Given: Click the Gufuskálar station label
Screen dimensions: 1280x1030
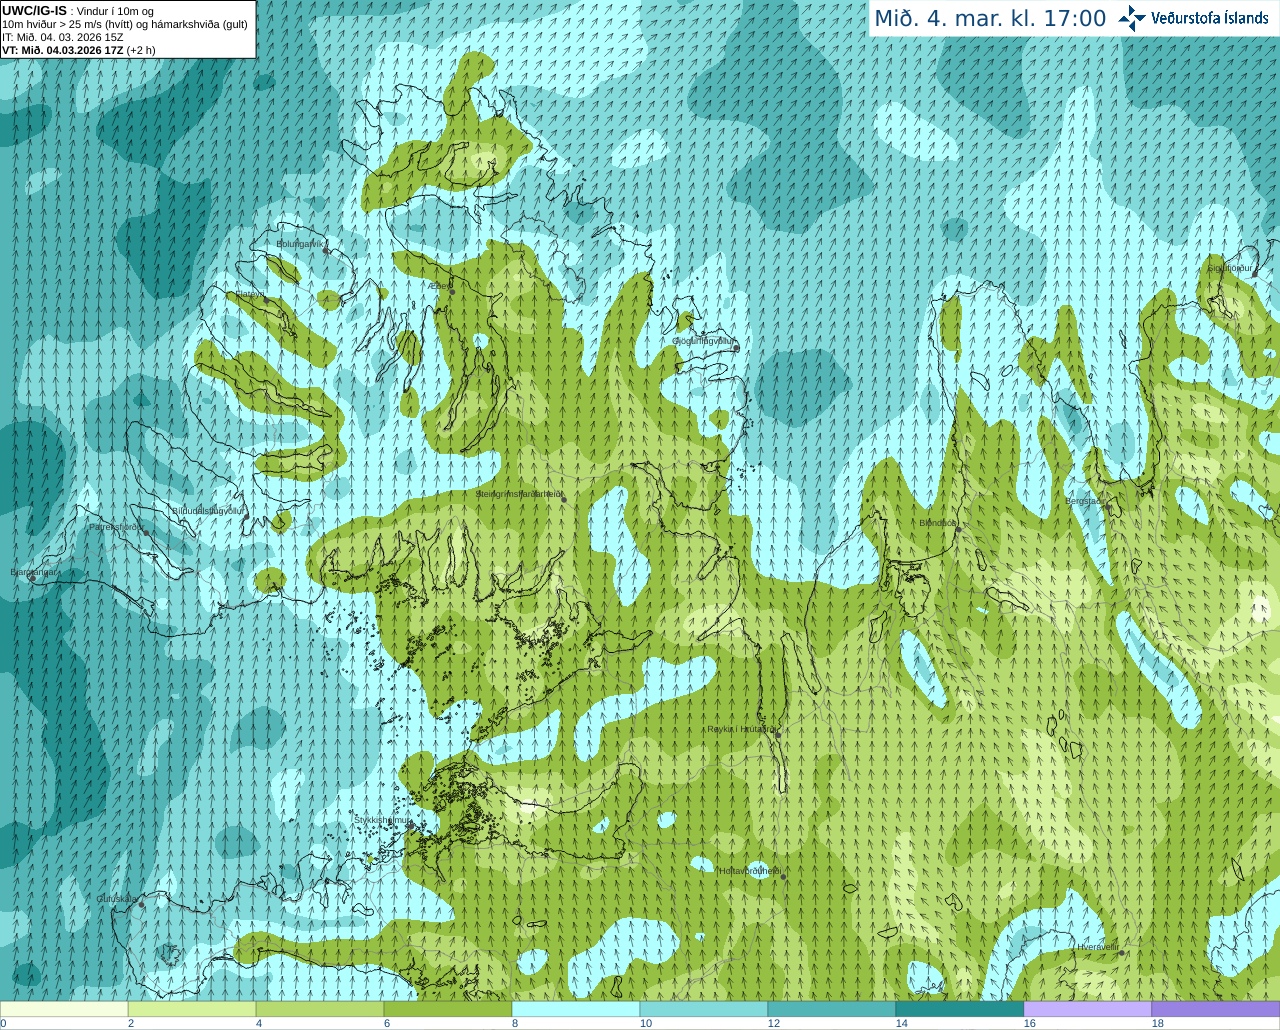Looking at the screenshot, I should tap(117, 898).
